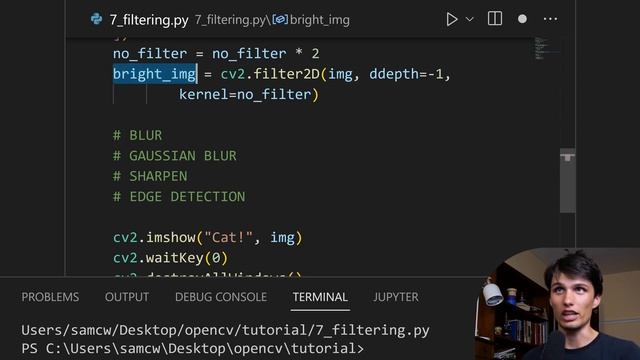This screenshot has height=360, width=640.
Task: Select the TERMINAL panel tab
Action: (320, 297)
